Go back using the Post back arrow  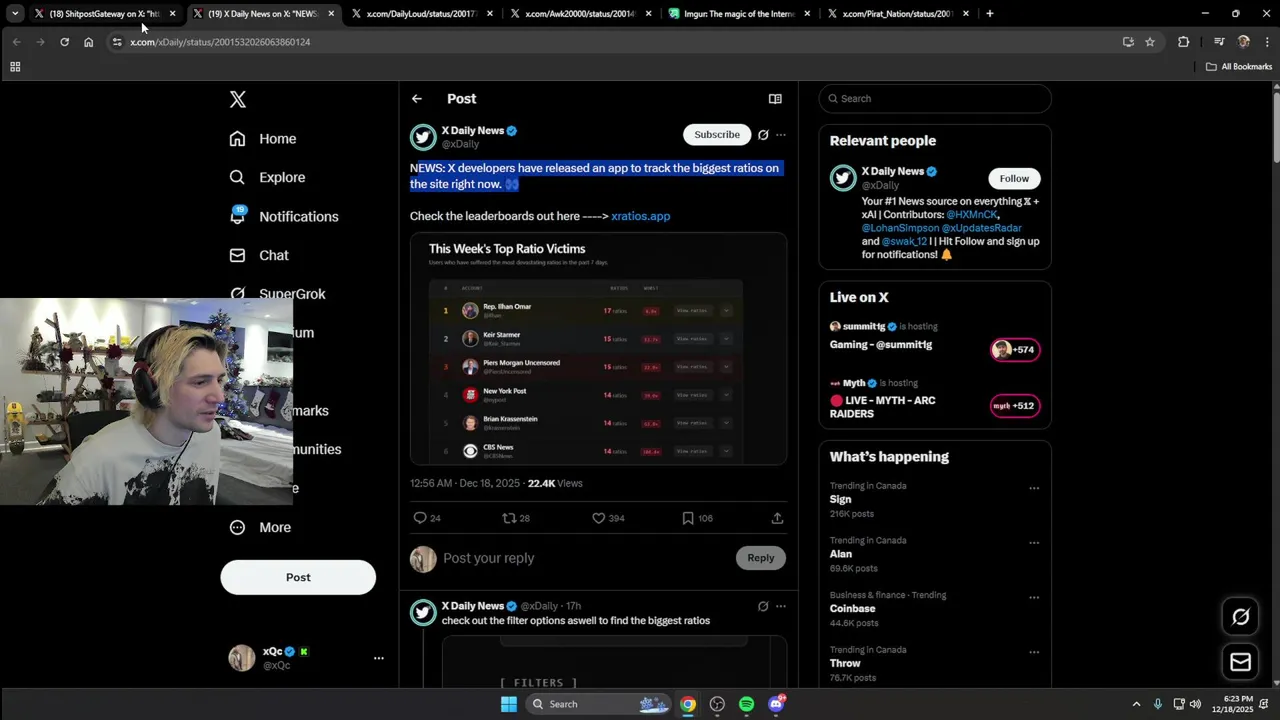[x=417, y=99]
